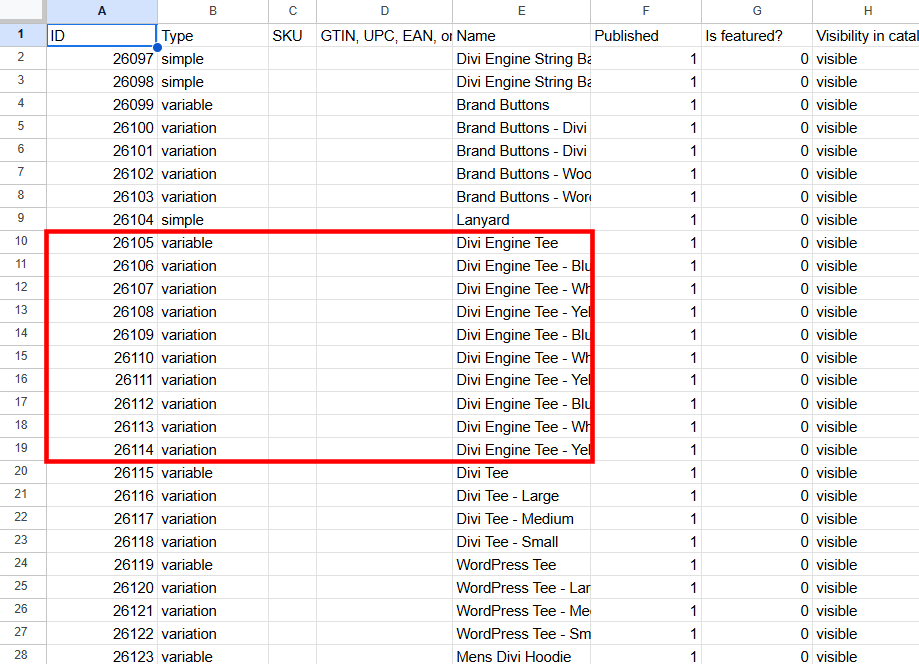Screen dimensions: 919x664
Task: Click the blue fill handle on cell A1
Action: [x=156, y=46]
